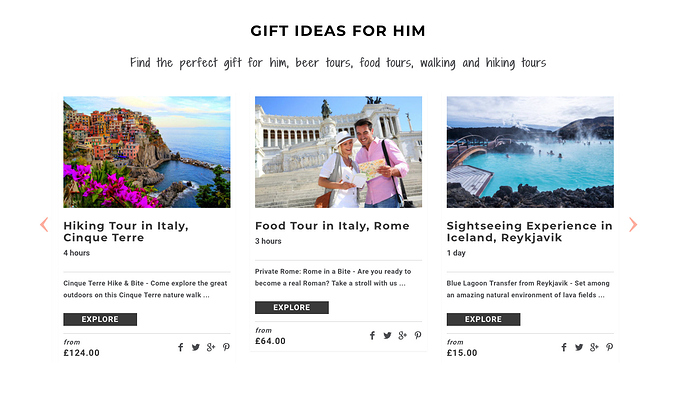Tweet the Rome Food Tour card
The width and height of the screenshot is (690, 402).
point(387,336)
